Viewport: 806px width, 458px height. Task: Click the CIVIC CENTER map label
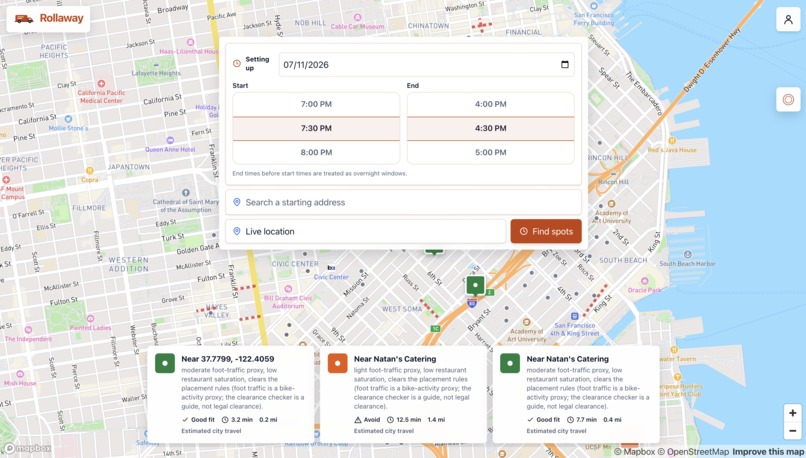295,264
